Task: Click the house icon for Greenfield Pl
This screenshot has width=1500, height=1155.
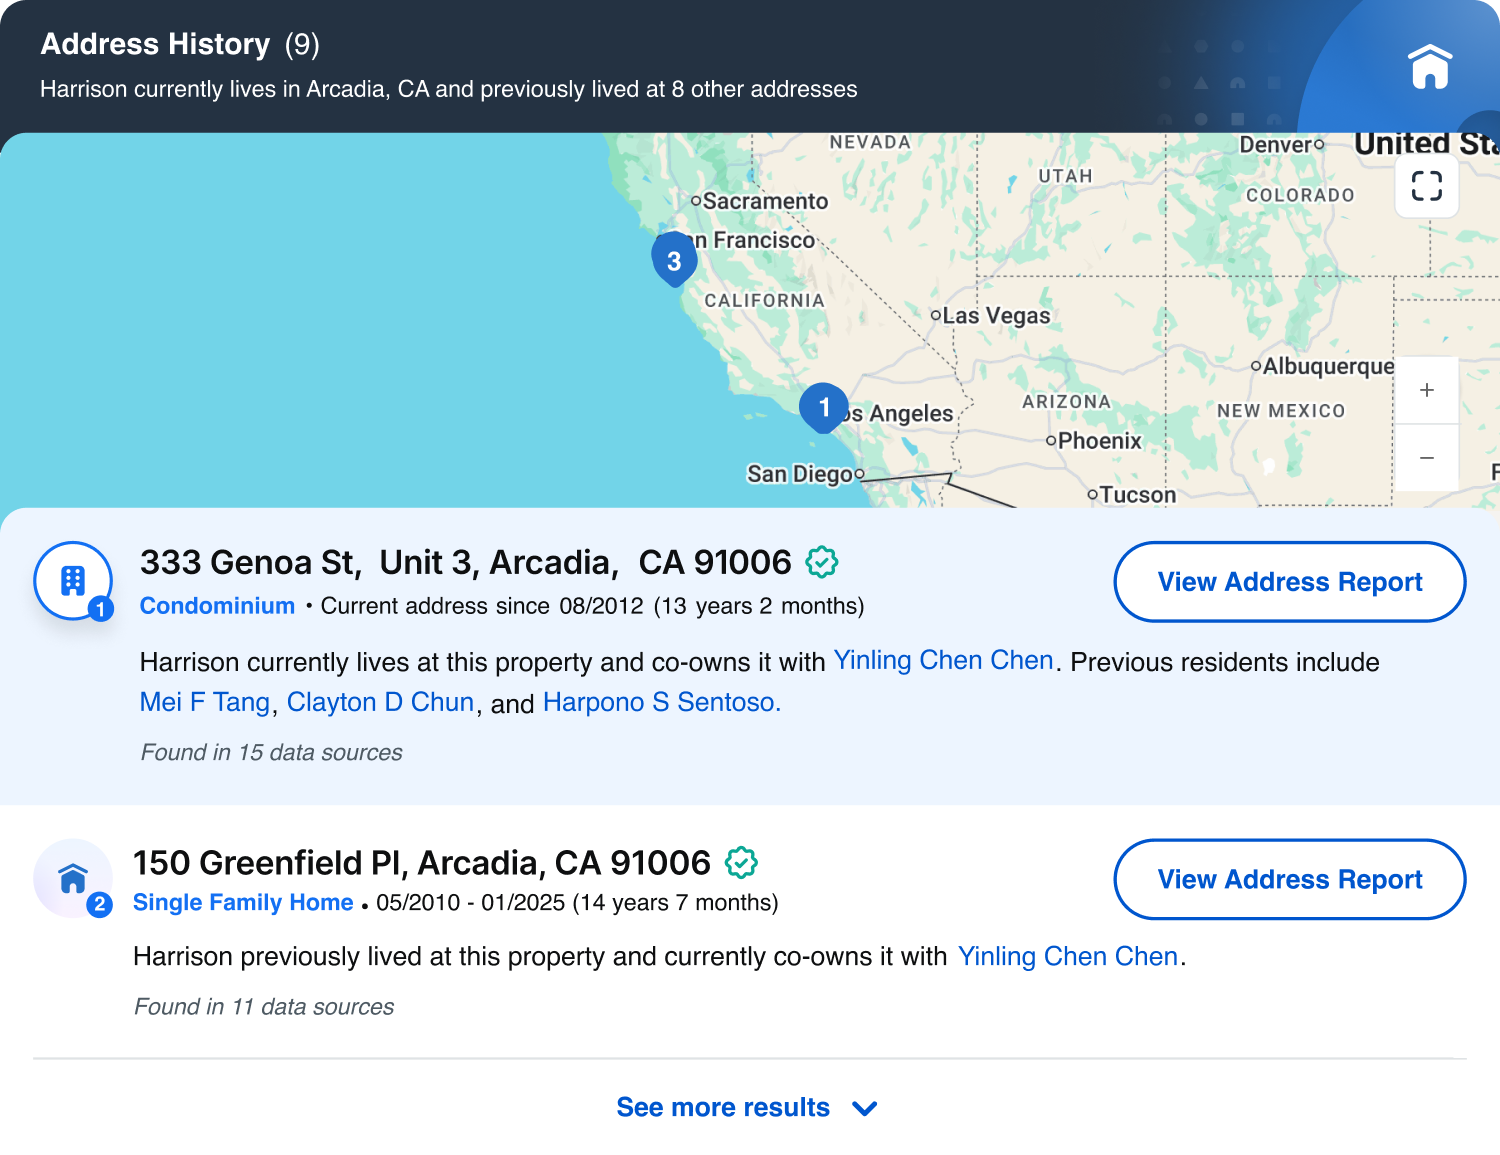Action: [73, 878]
